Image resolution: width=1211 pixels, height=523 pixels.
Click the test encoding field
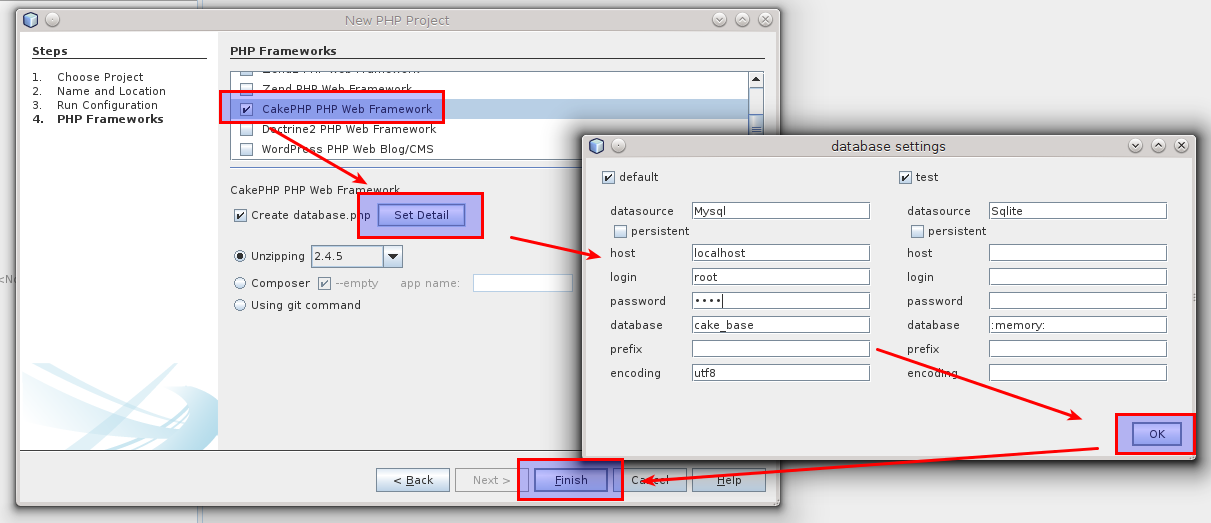point(1078,373)
